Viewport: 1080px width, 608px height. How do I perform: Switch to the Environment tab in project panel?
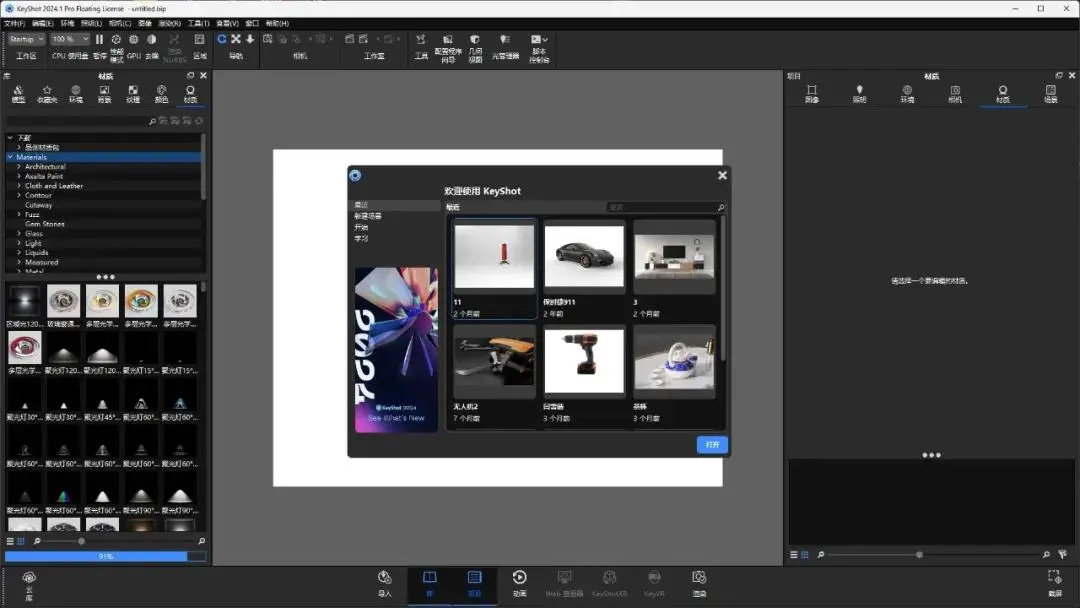pos(907,94)
